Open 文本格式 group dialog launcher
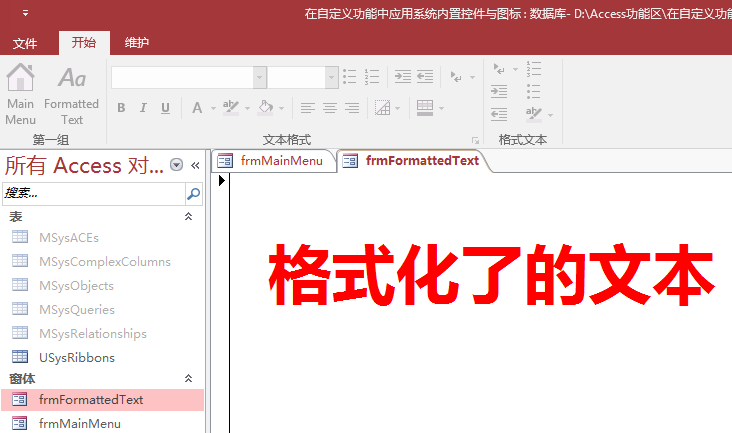732x433 pixels. (475, 140)
